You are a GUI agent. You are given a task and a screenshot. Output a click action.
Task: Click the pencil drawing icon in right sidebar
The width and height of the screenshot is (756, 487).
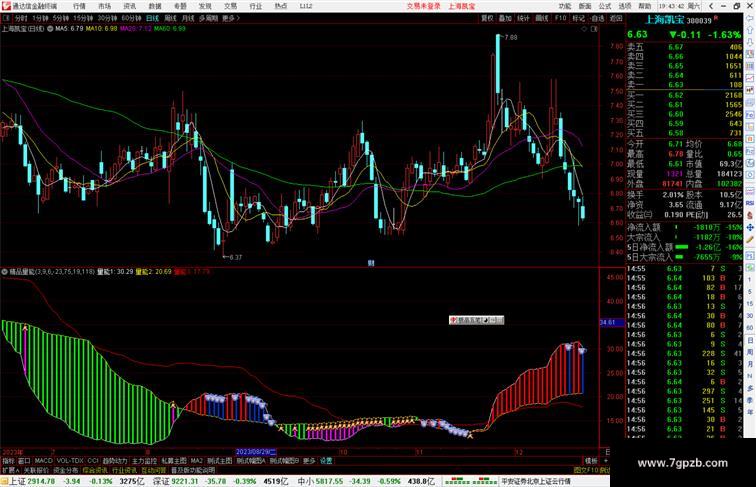point(750,240)
